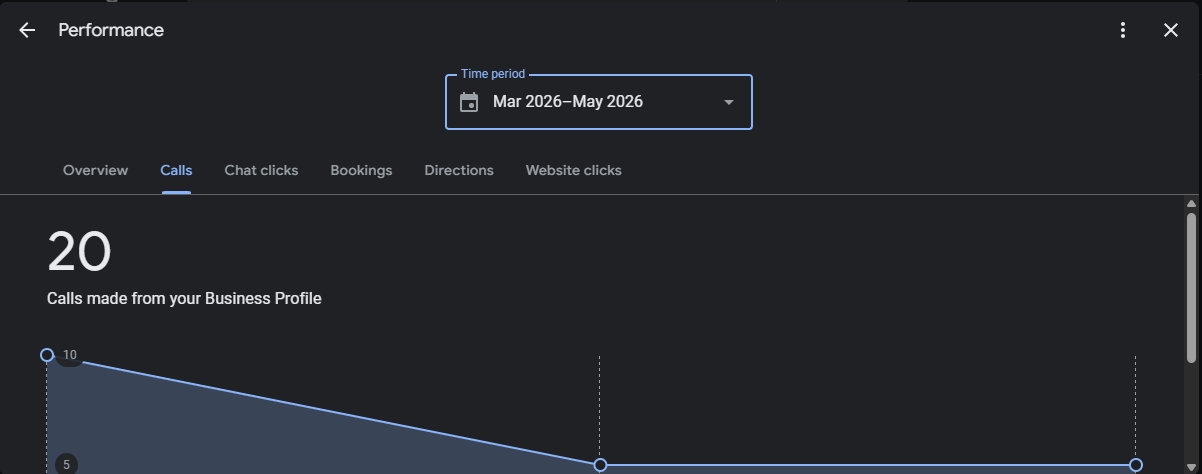Select the Mar 2026–May 2026 time period field

coord(598,102)
